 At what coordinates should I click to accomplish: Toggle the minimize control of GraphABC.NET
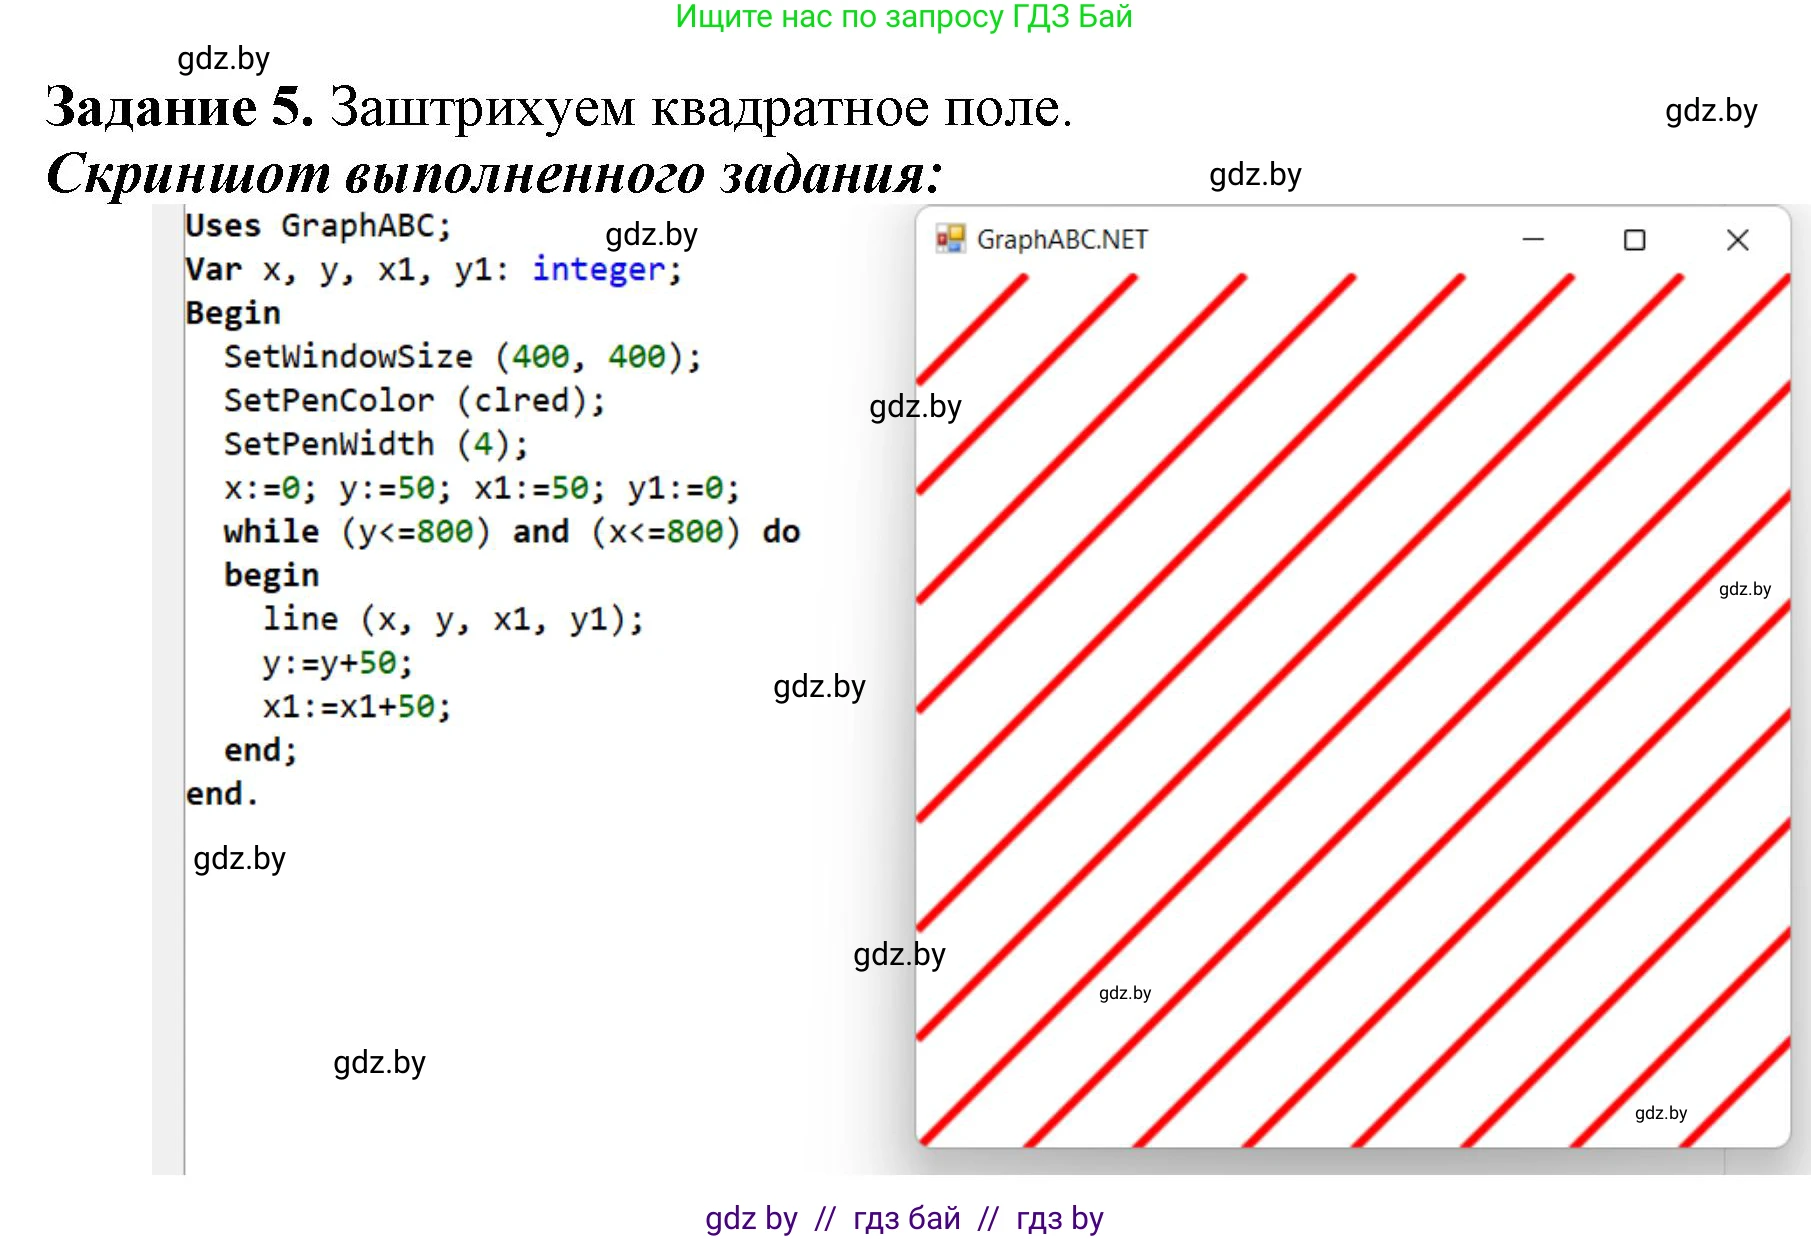point(1532,239)
